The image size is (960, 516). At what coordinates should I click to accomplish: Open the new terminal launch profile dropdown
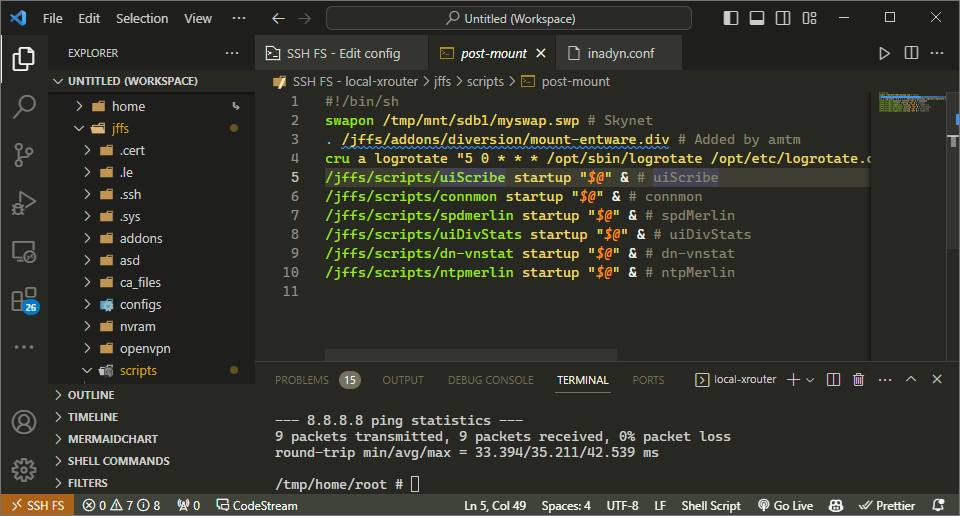(810, 380)
